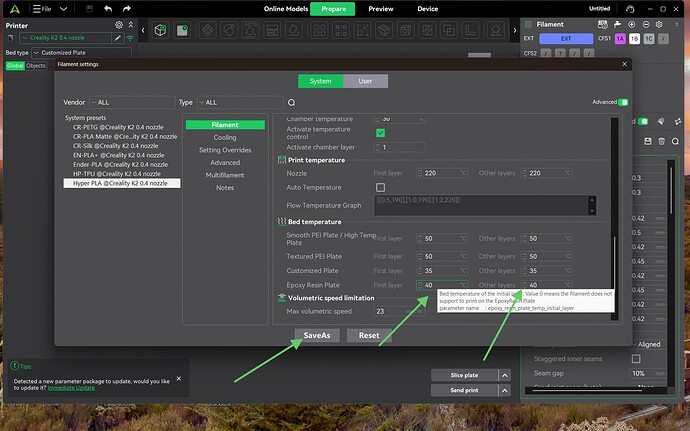
Task: Expand Slice plate options arrow
Action: tap(505, 376)
